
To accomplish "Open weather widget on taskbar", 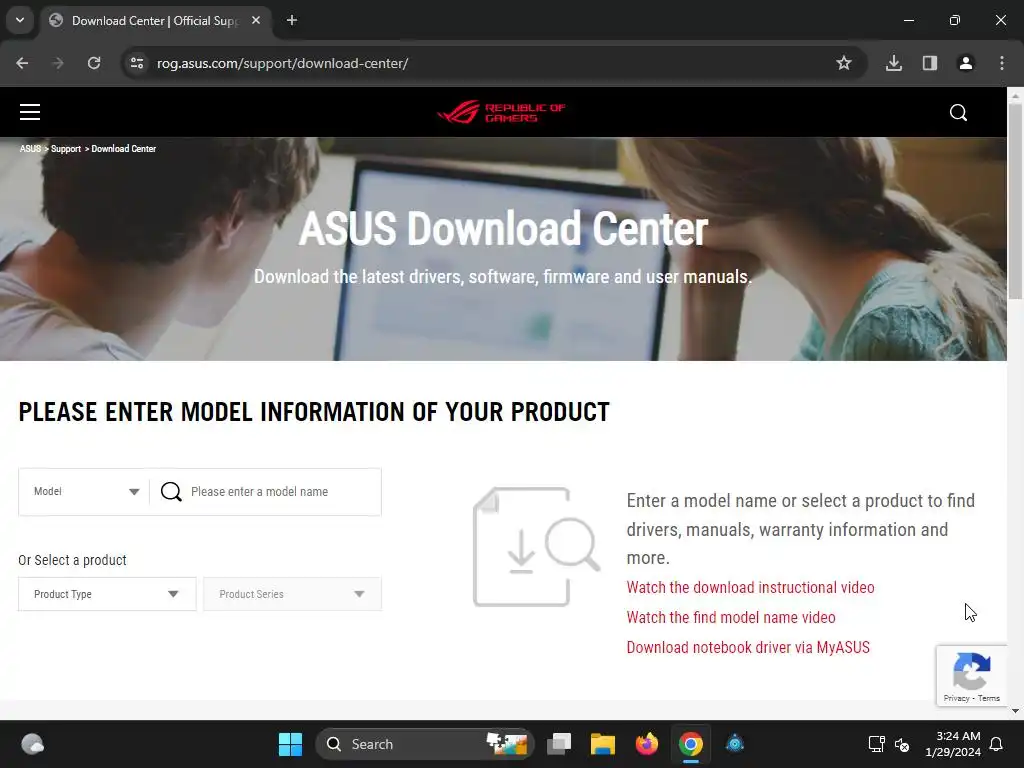I will [32, 744].
